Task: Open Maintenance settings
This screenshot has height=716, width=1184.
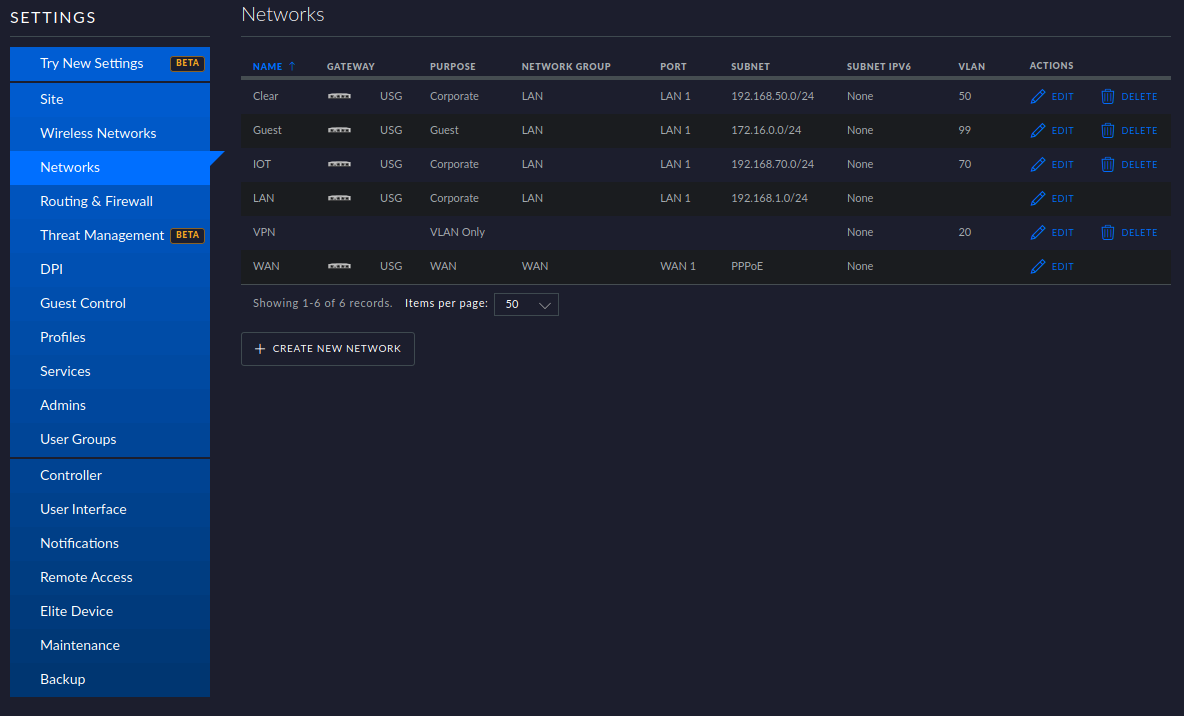Action: 110,645
